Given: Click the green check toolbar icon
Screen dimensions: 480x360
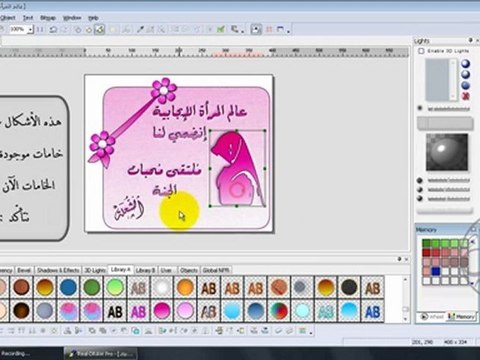Looking at the screenshot, I should click(x=220, y=30).
